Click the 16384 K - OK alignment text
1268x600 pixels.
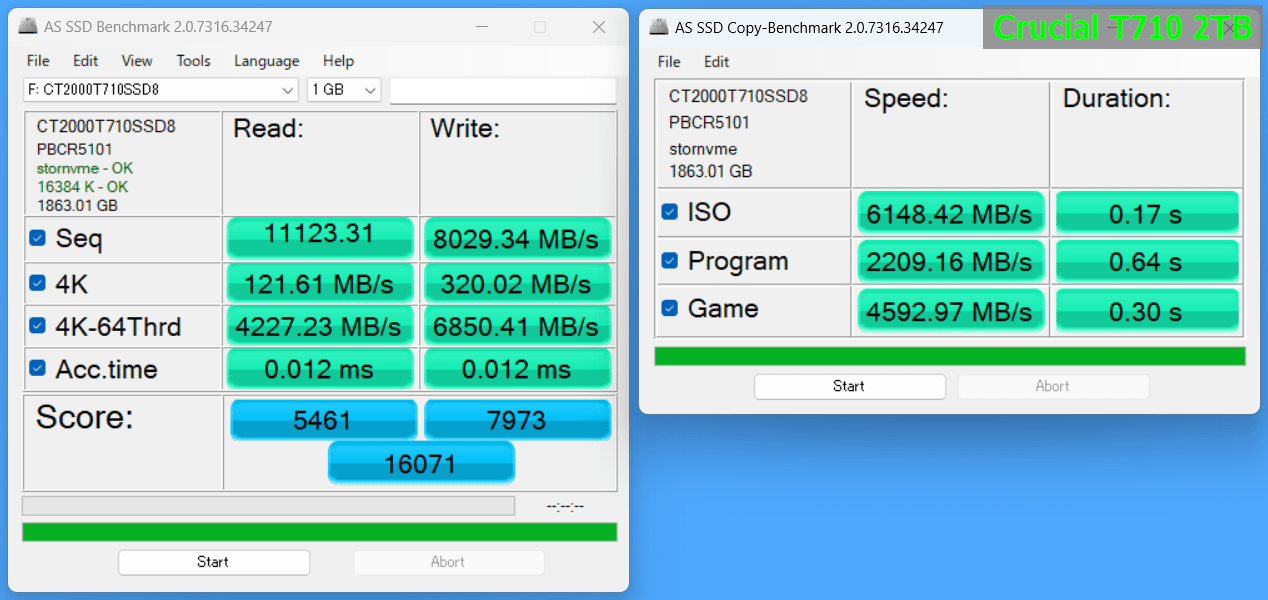pyautogui.click(x=83, y=186)
